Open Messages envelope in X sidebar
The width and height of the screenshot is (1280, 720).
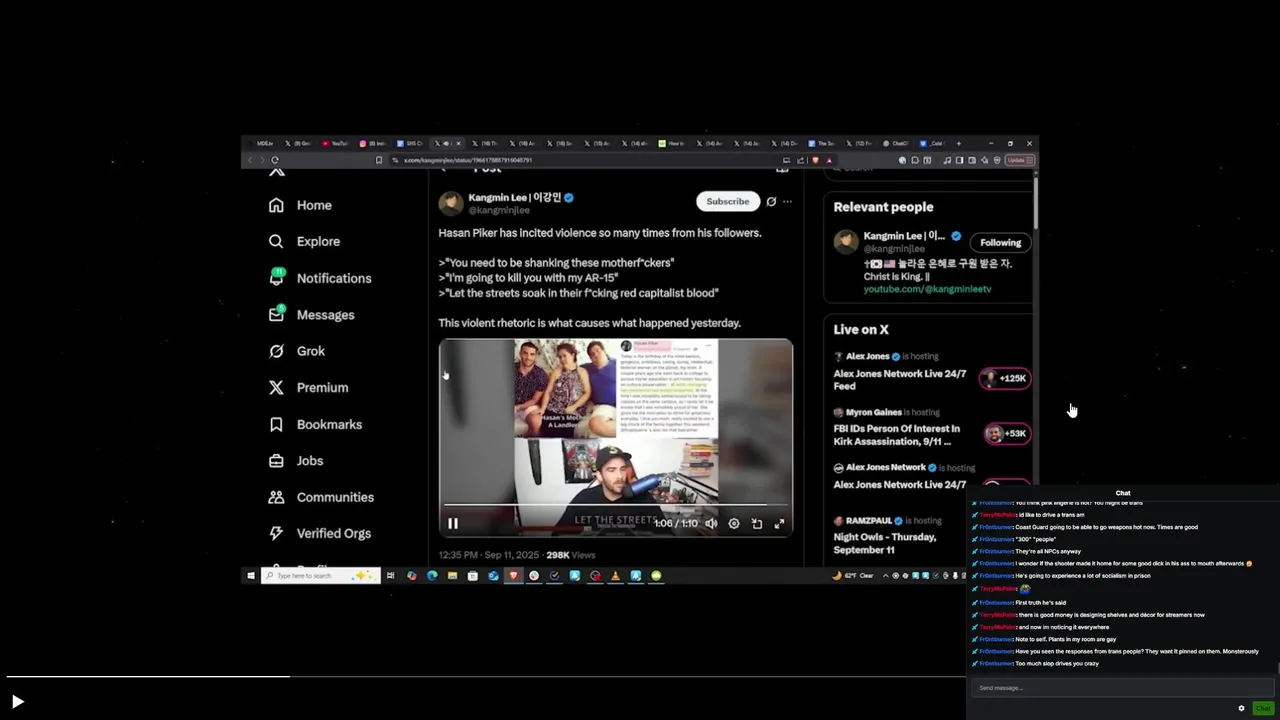276,314
